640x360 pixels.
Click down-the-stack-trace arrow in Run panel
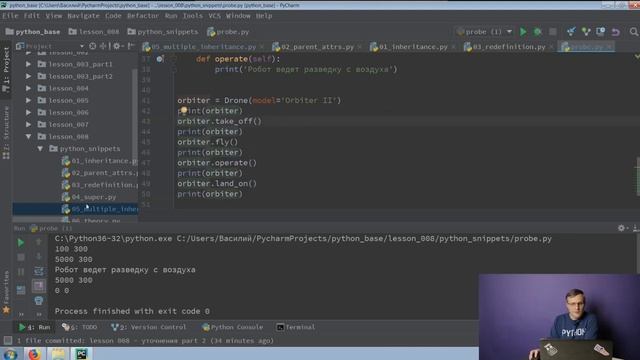39,256
